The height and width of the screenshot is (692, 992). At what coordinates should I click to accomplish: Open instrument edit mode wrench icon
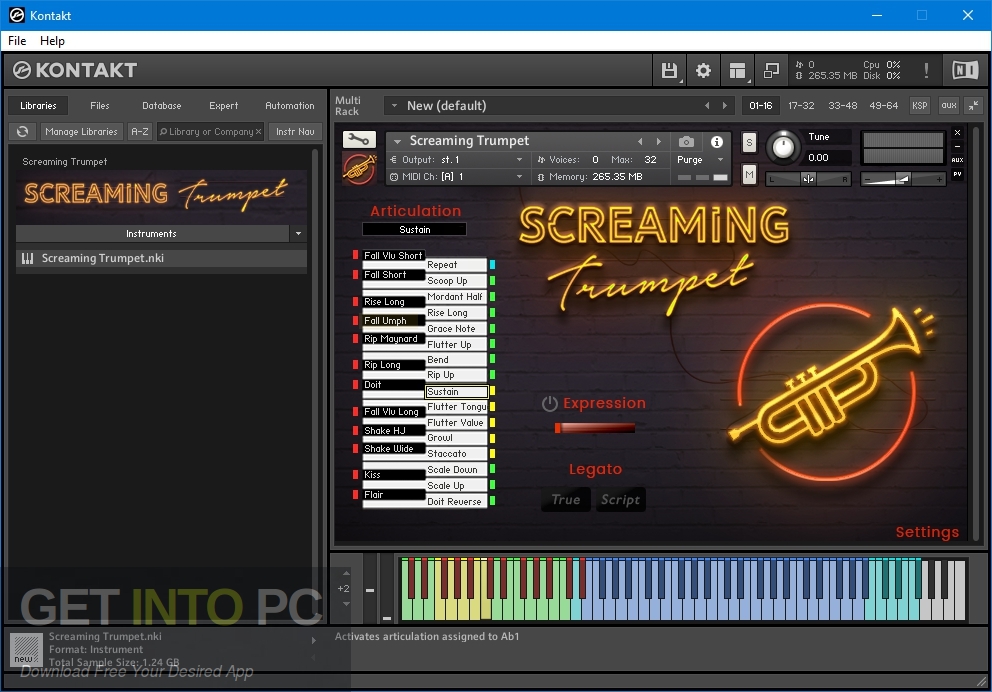coord(359,139)
